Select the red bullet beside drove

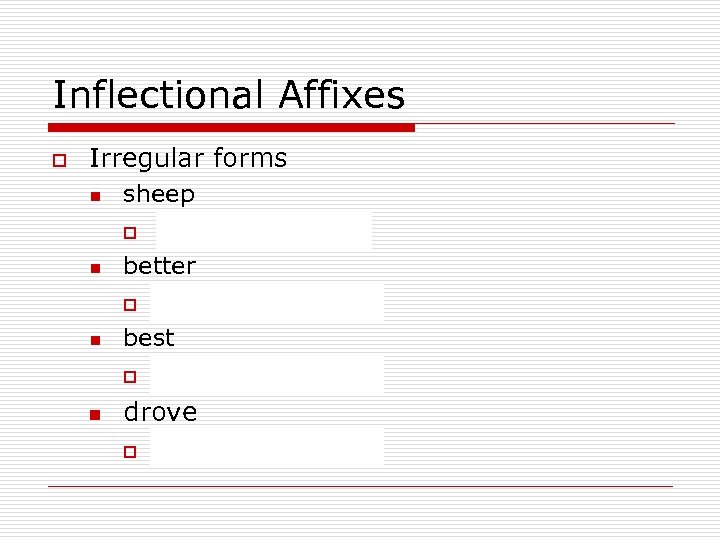(94, 415)
